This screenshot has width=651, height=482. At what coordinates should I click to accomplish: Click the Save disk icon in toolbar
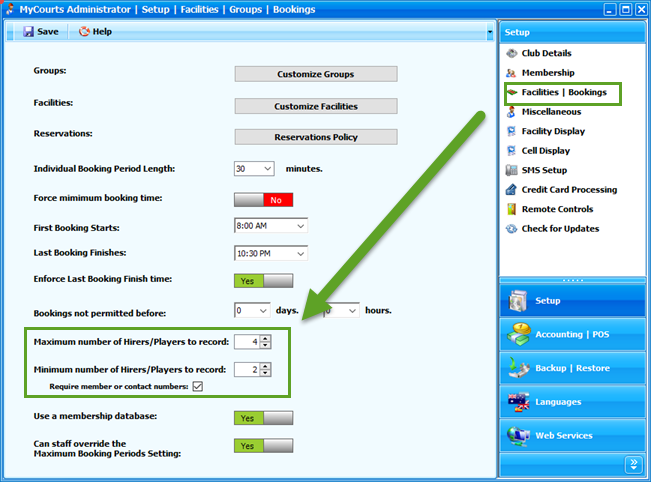29,32
